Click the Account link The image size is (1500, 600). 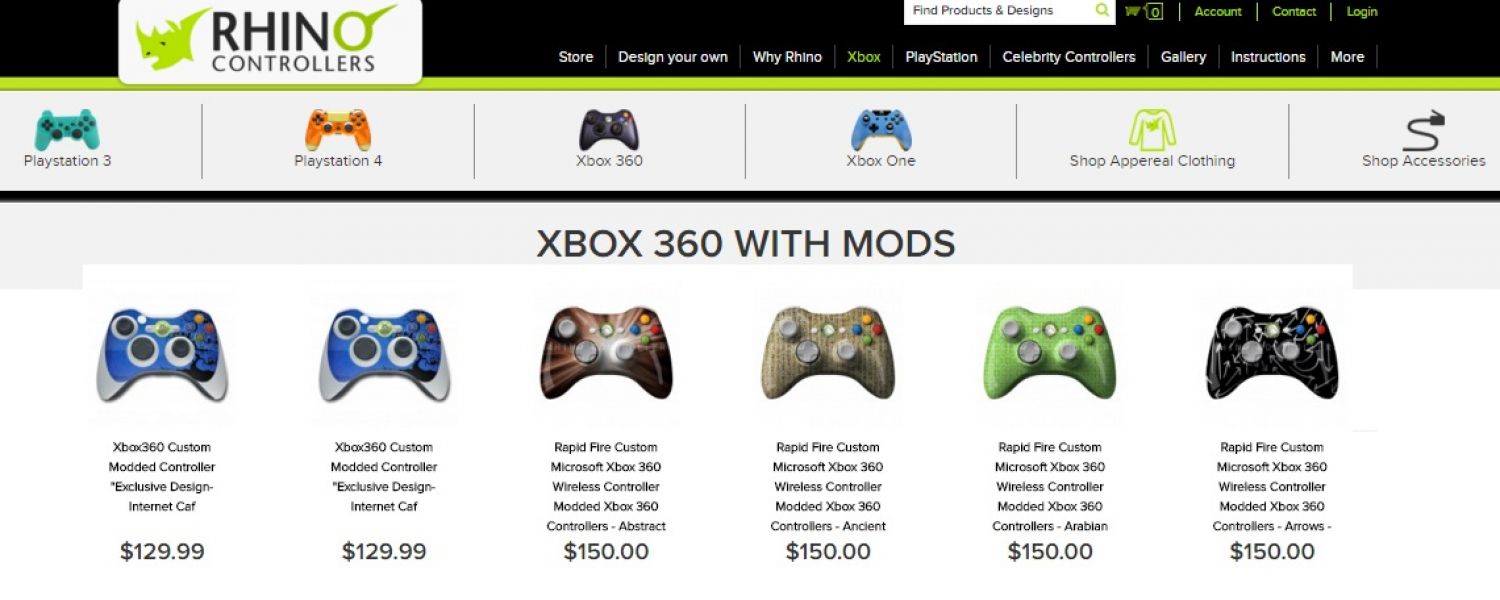1218,12
